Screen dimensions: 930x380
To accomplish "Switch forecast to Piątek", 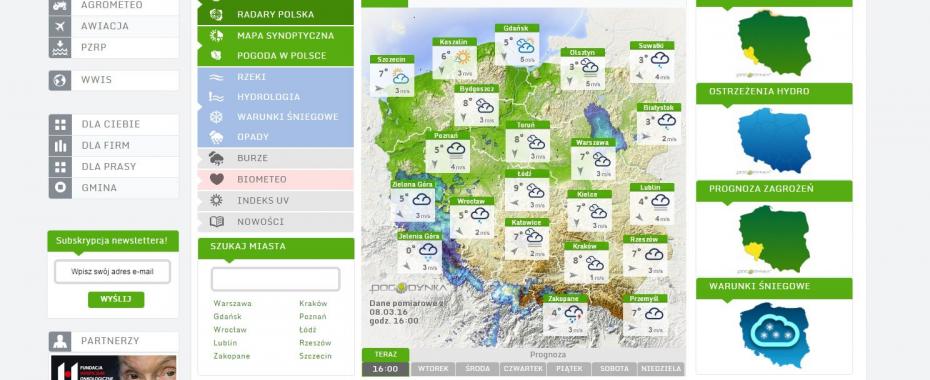I will click(569, 369).
